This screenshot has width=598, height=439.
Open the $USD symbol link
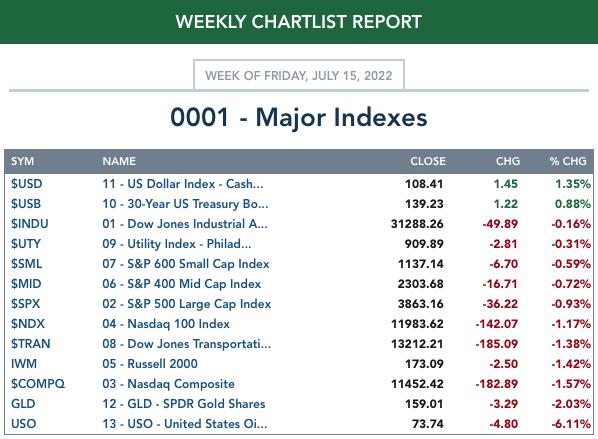pos(26,184)
